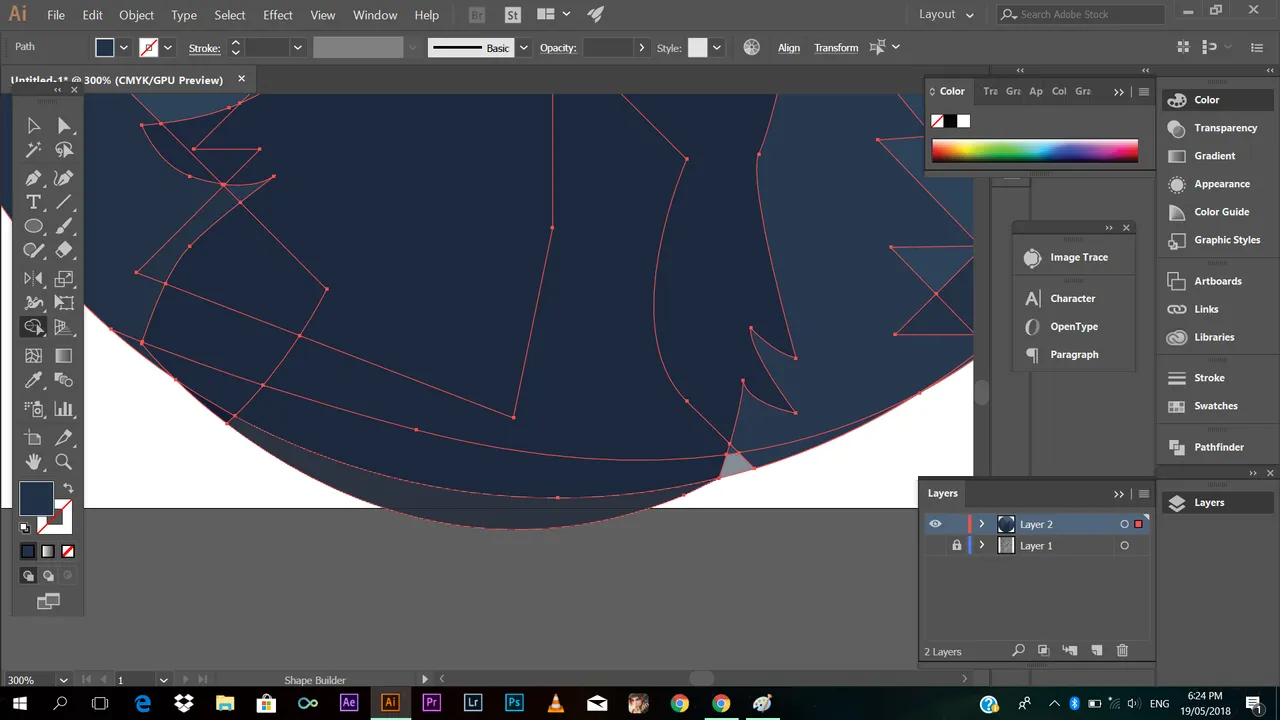Viewport: 1280px width, 720px height.
Task: Click the target circle of Layer 1
Action: pos(1124,546)
